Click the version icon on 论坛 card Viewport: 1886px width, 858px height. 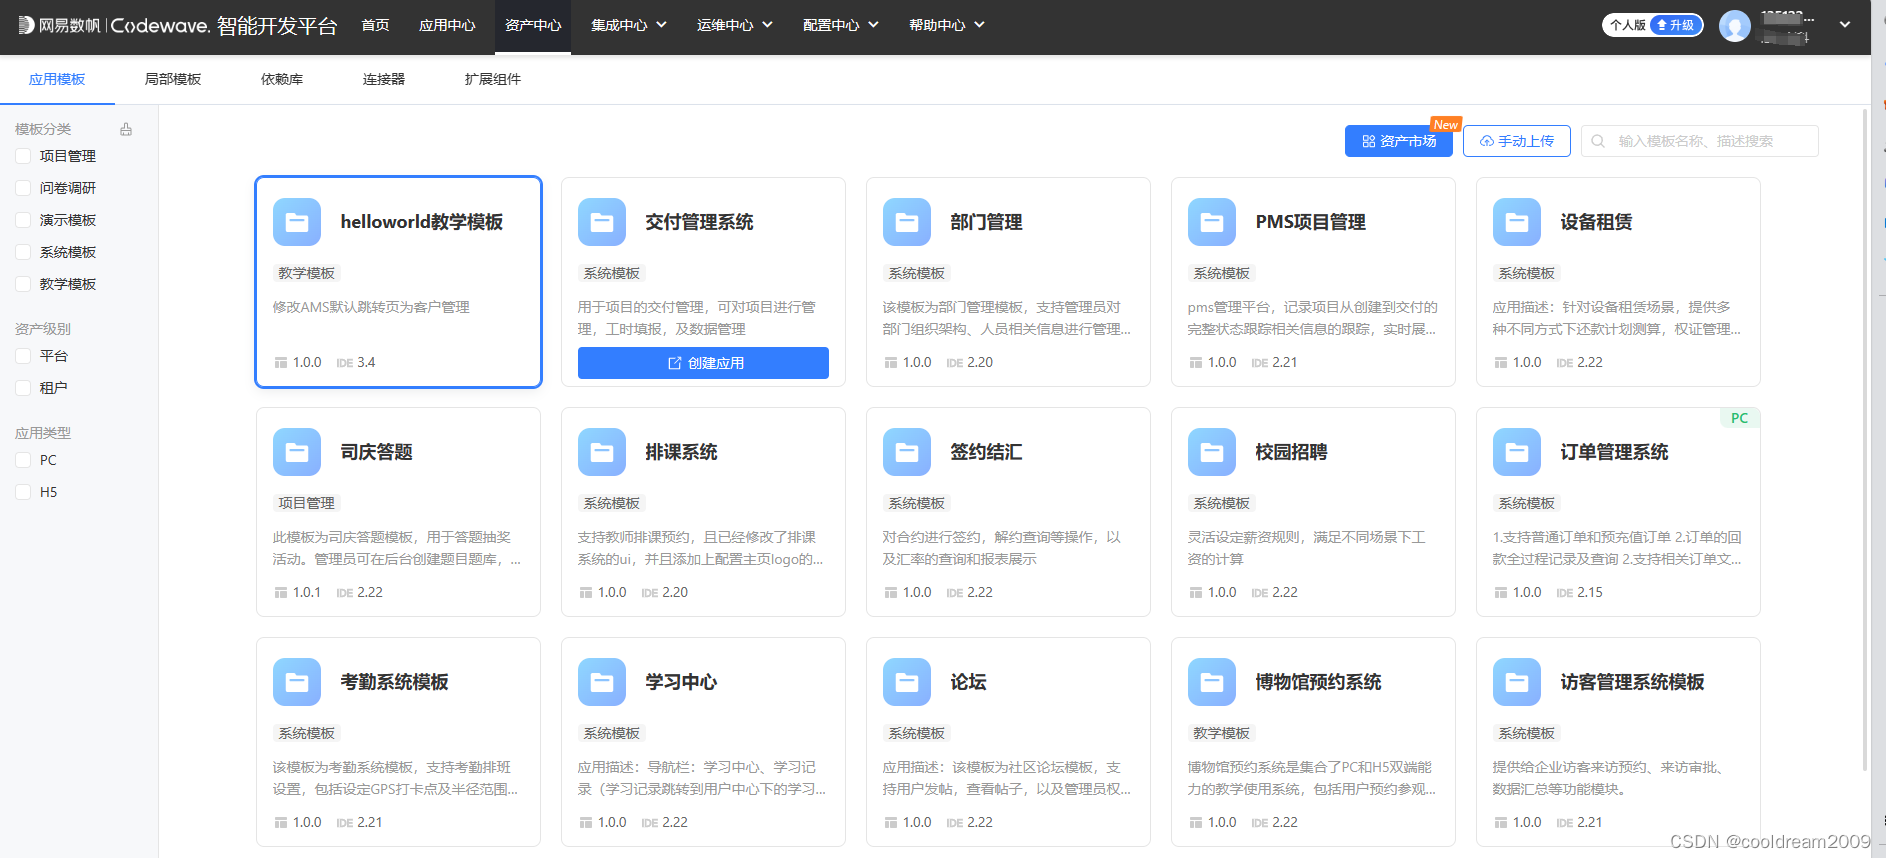(x=891, y=822)
